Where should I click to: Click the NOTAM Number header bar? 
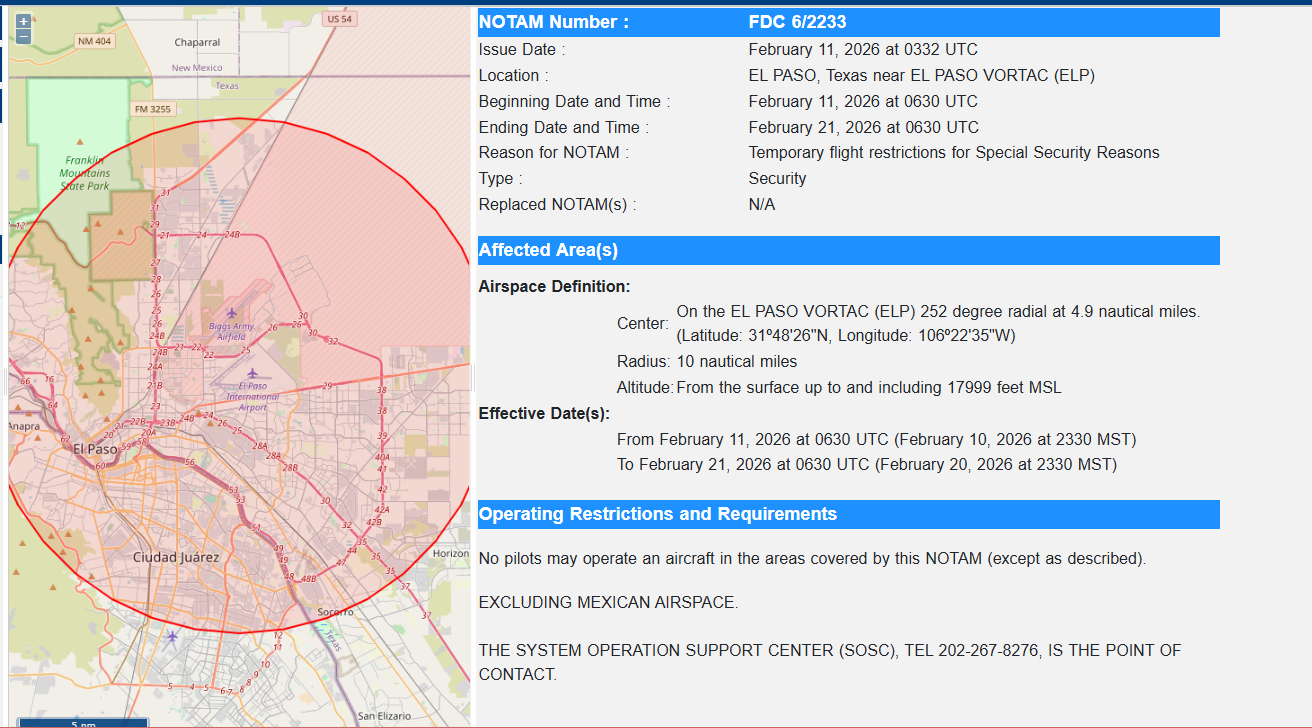coord(553,22)
